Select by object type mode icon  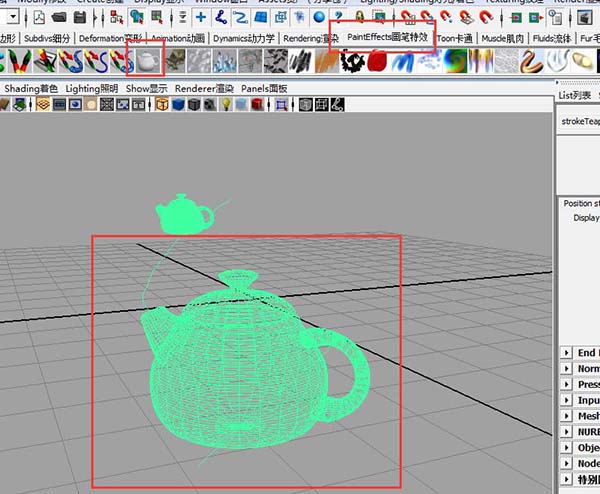coord(137,17)
